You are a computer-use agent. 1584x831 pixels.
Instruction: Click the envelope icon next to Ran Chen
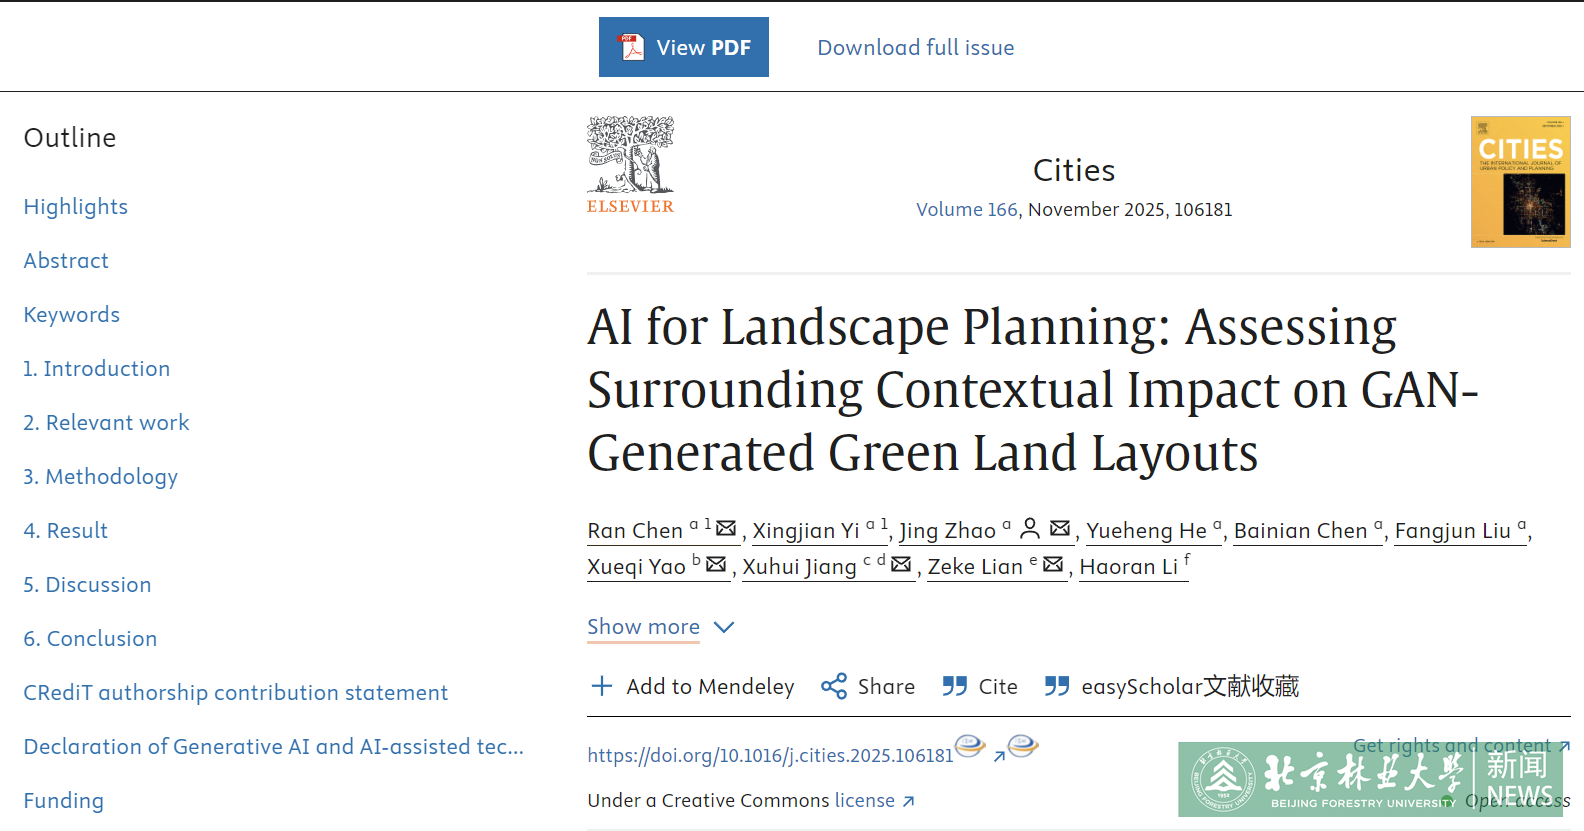pos(726,528)
